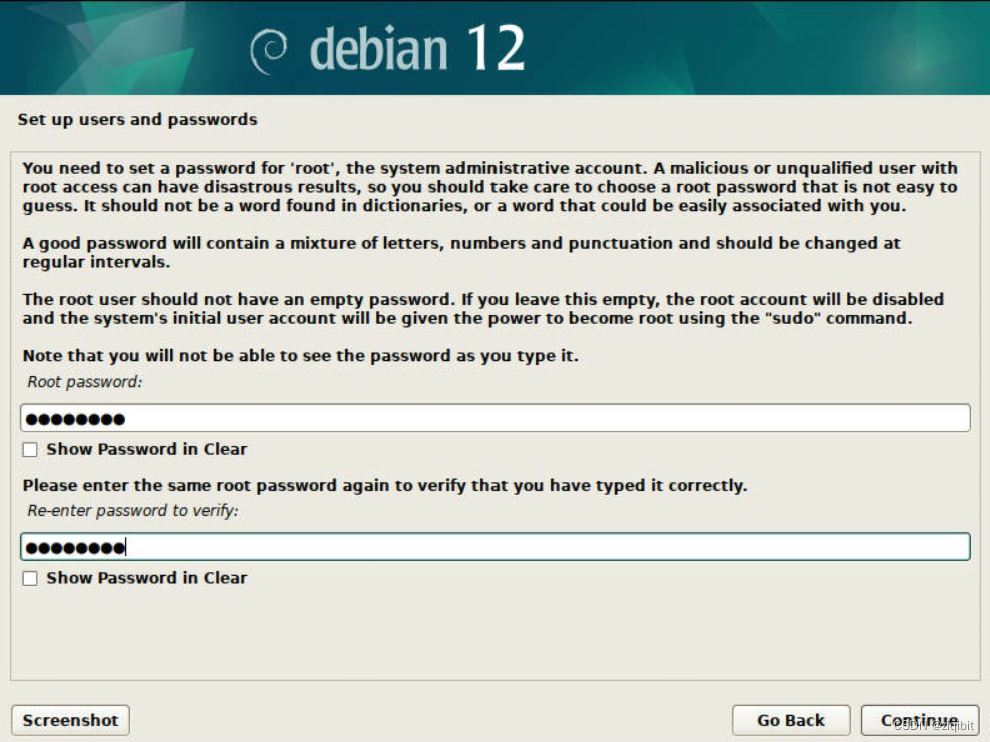Screen dimensions: 990x742
Task: Enable the checkbox below the Root password field
Action: [x=30, y=450]
